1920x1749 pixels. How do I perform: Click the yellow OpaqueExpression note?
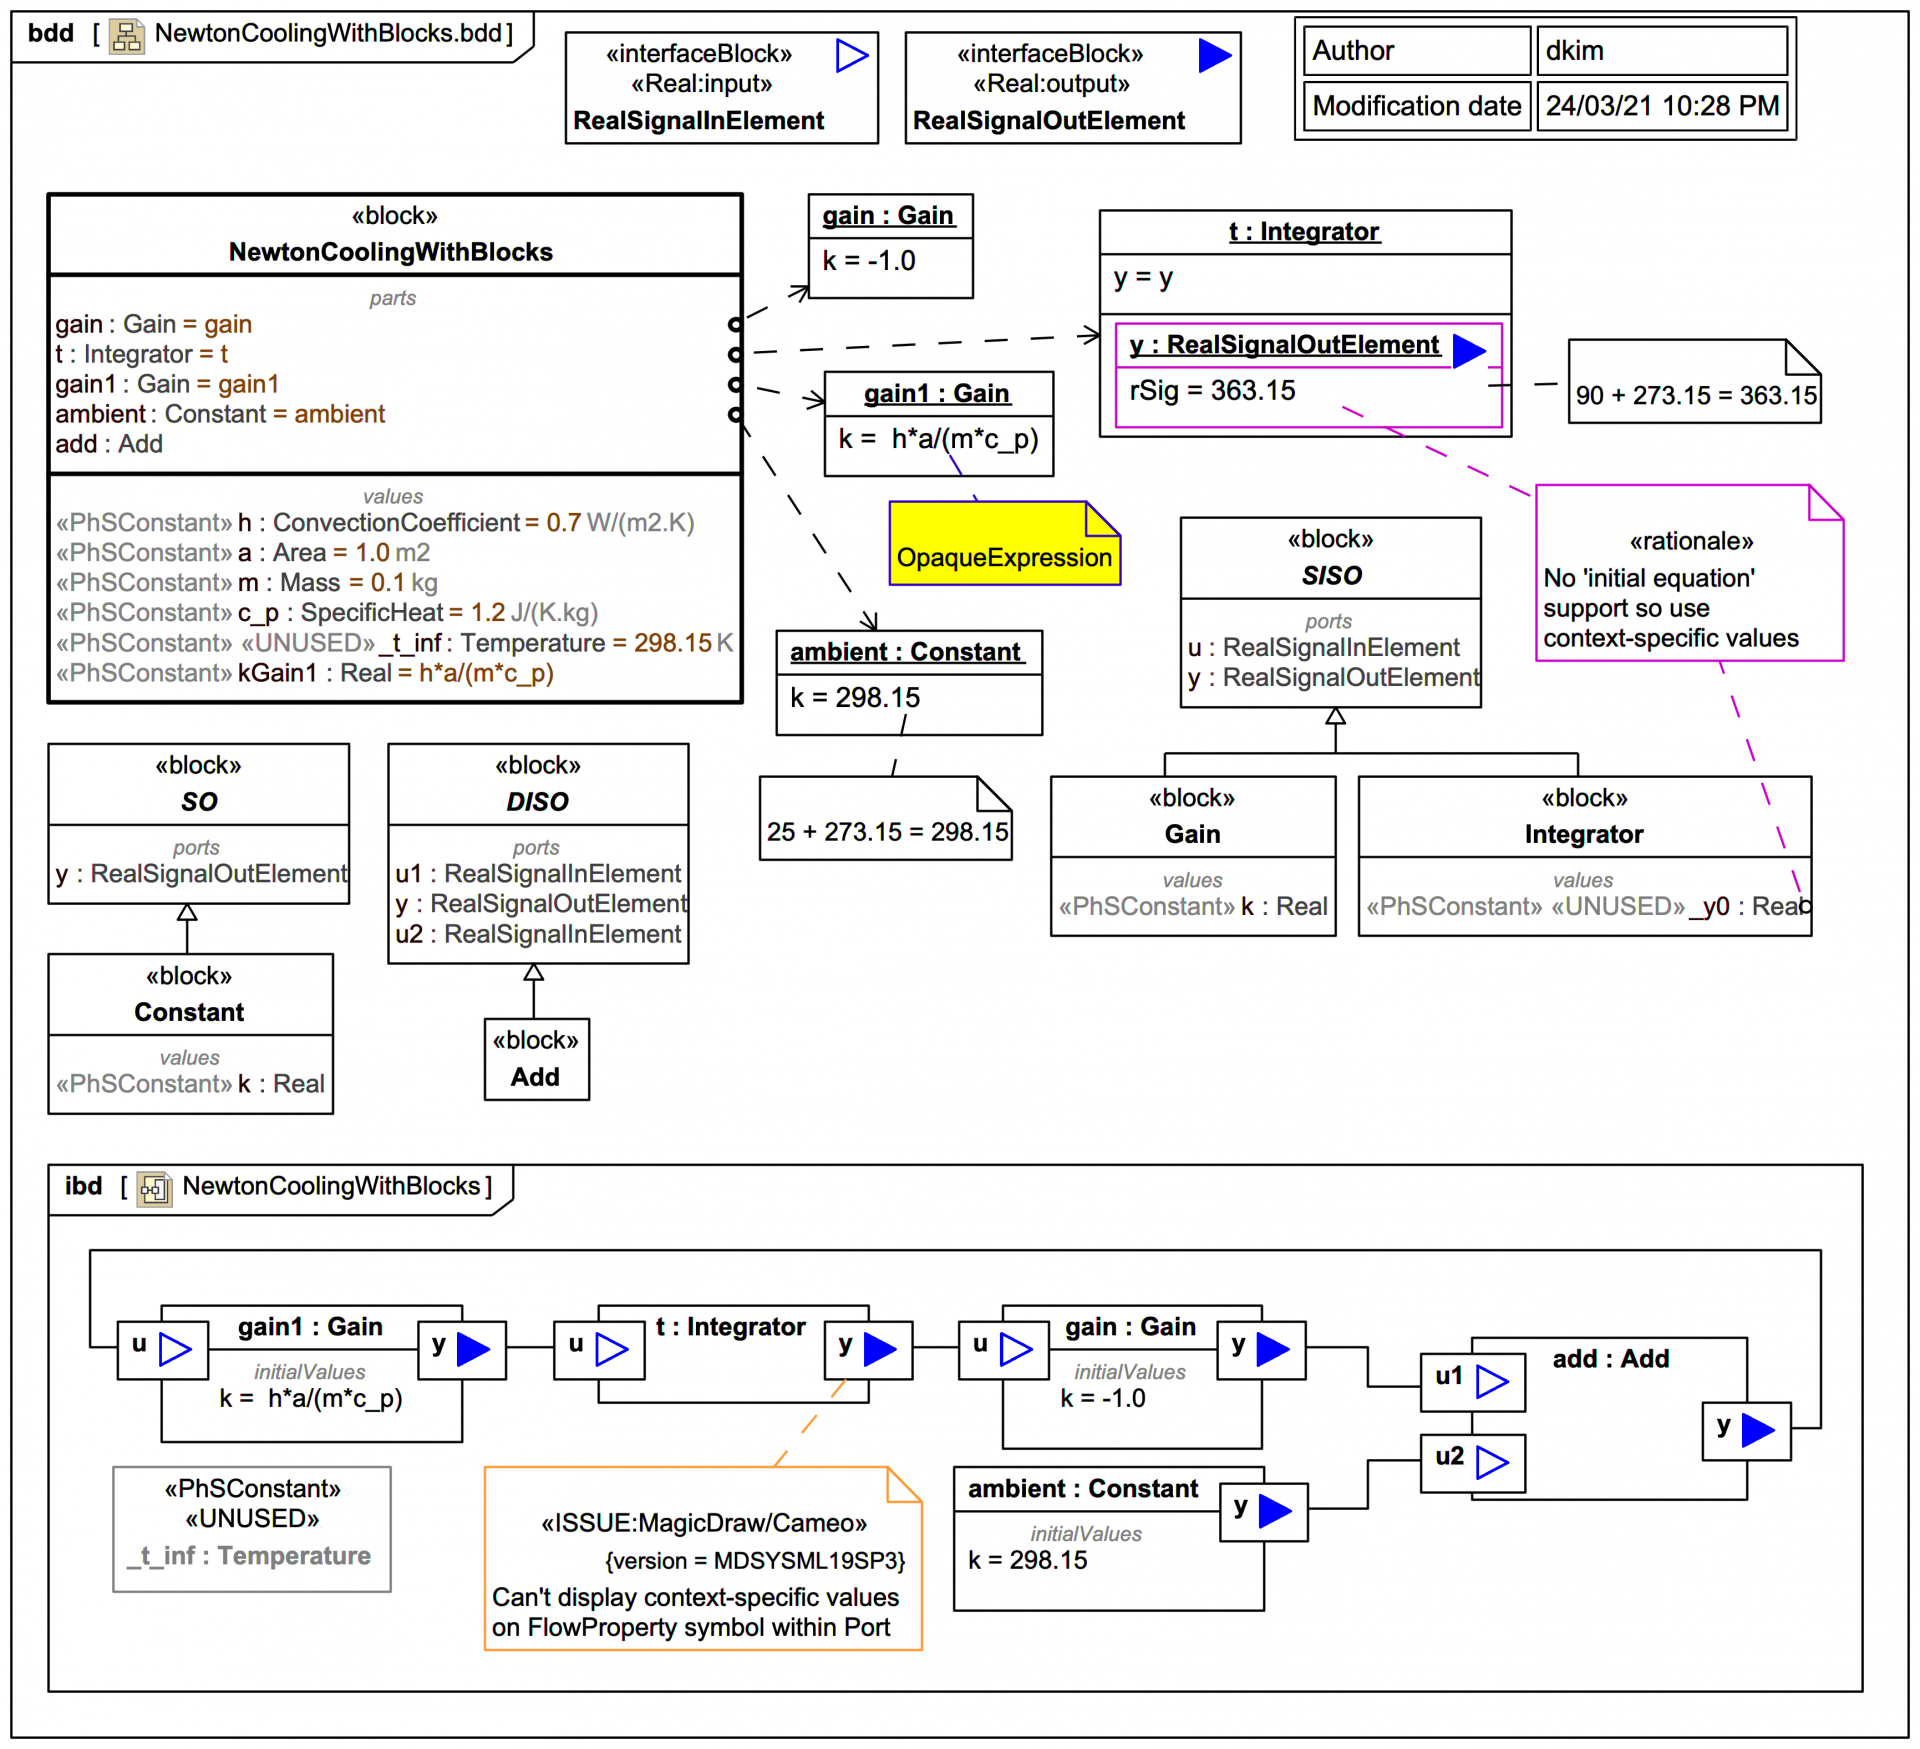pos(1003,545)
